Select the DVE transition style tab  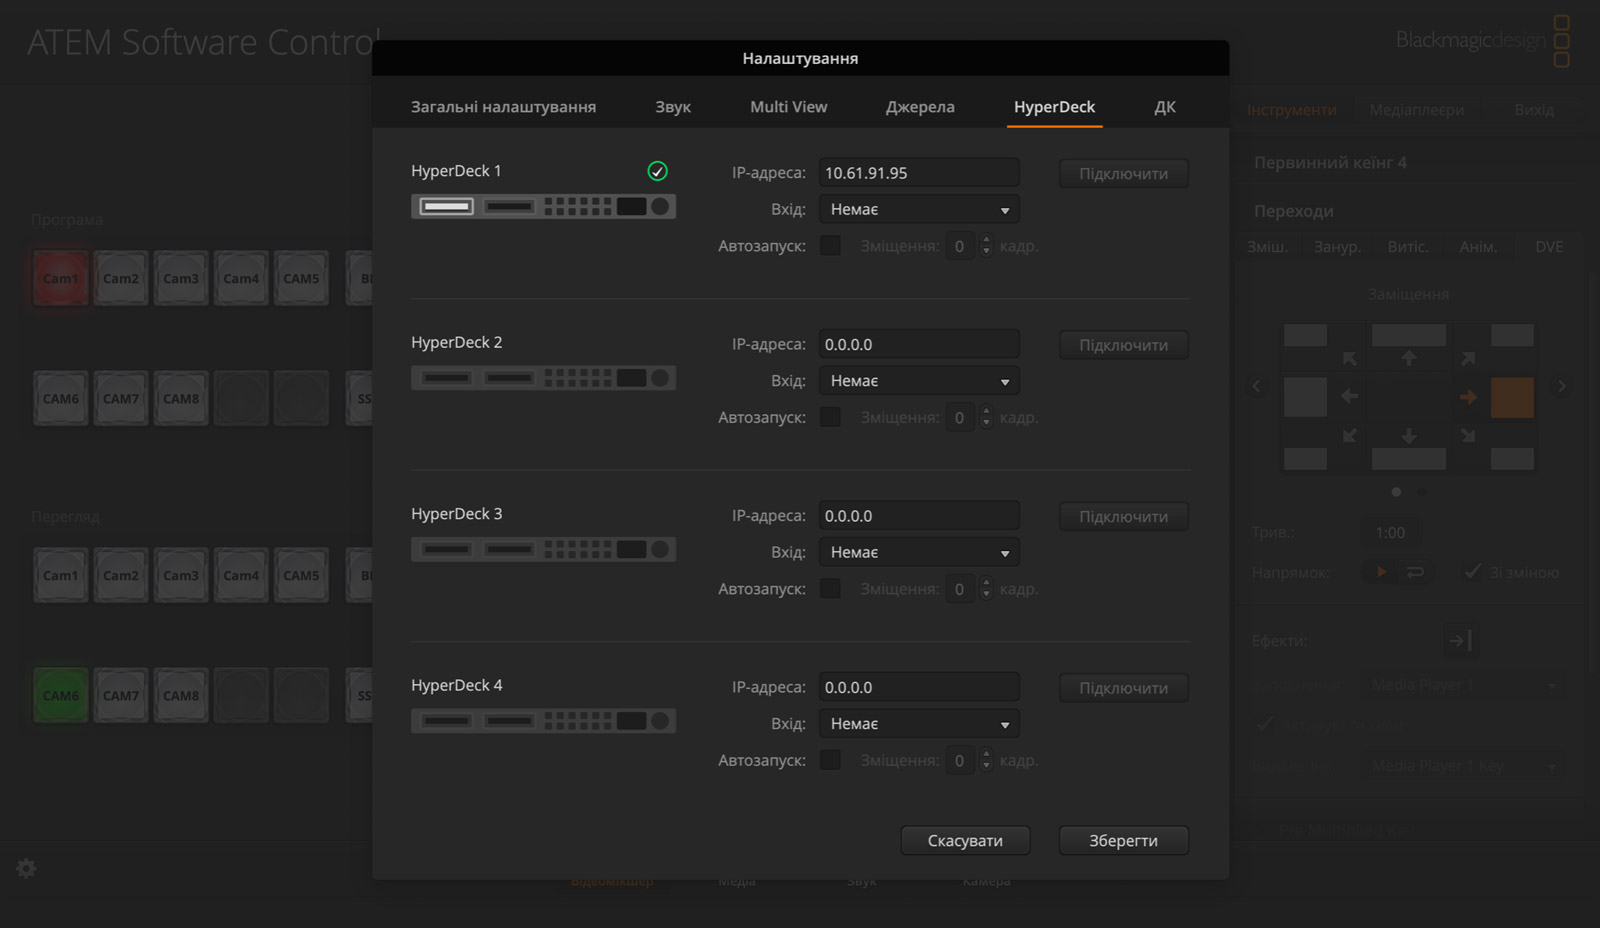[x=1549, y=246]
